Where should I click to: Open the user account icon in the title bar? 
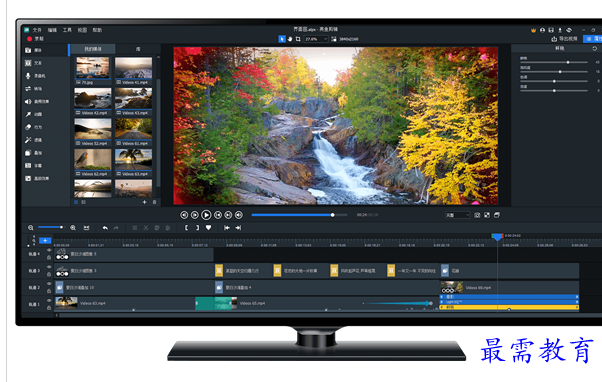(x=542, y=30)
